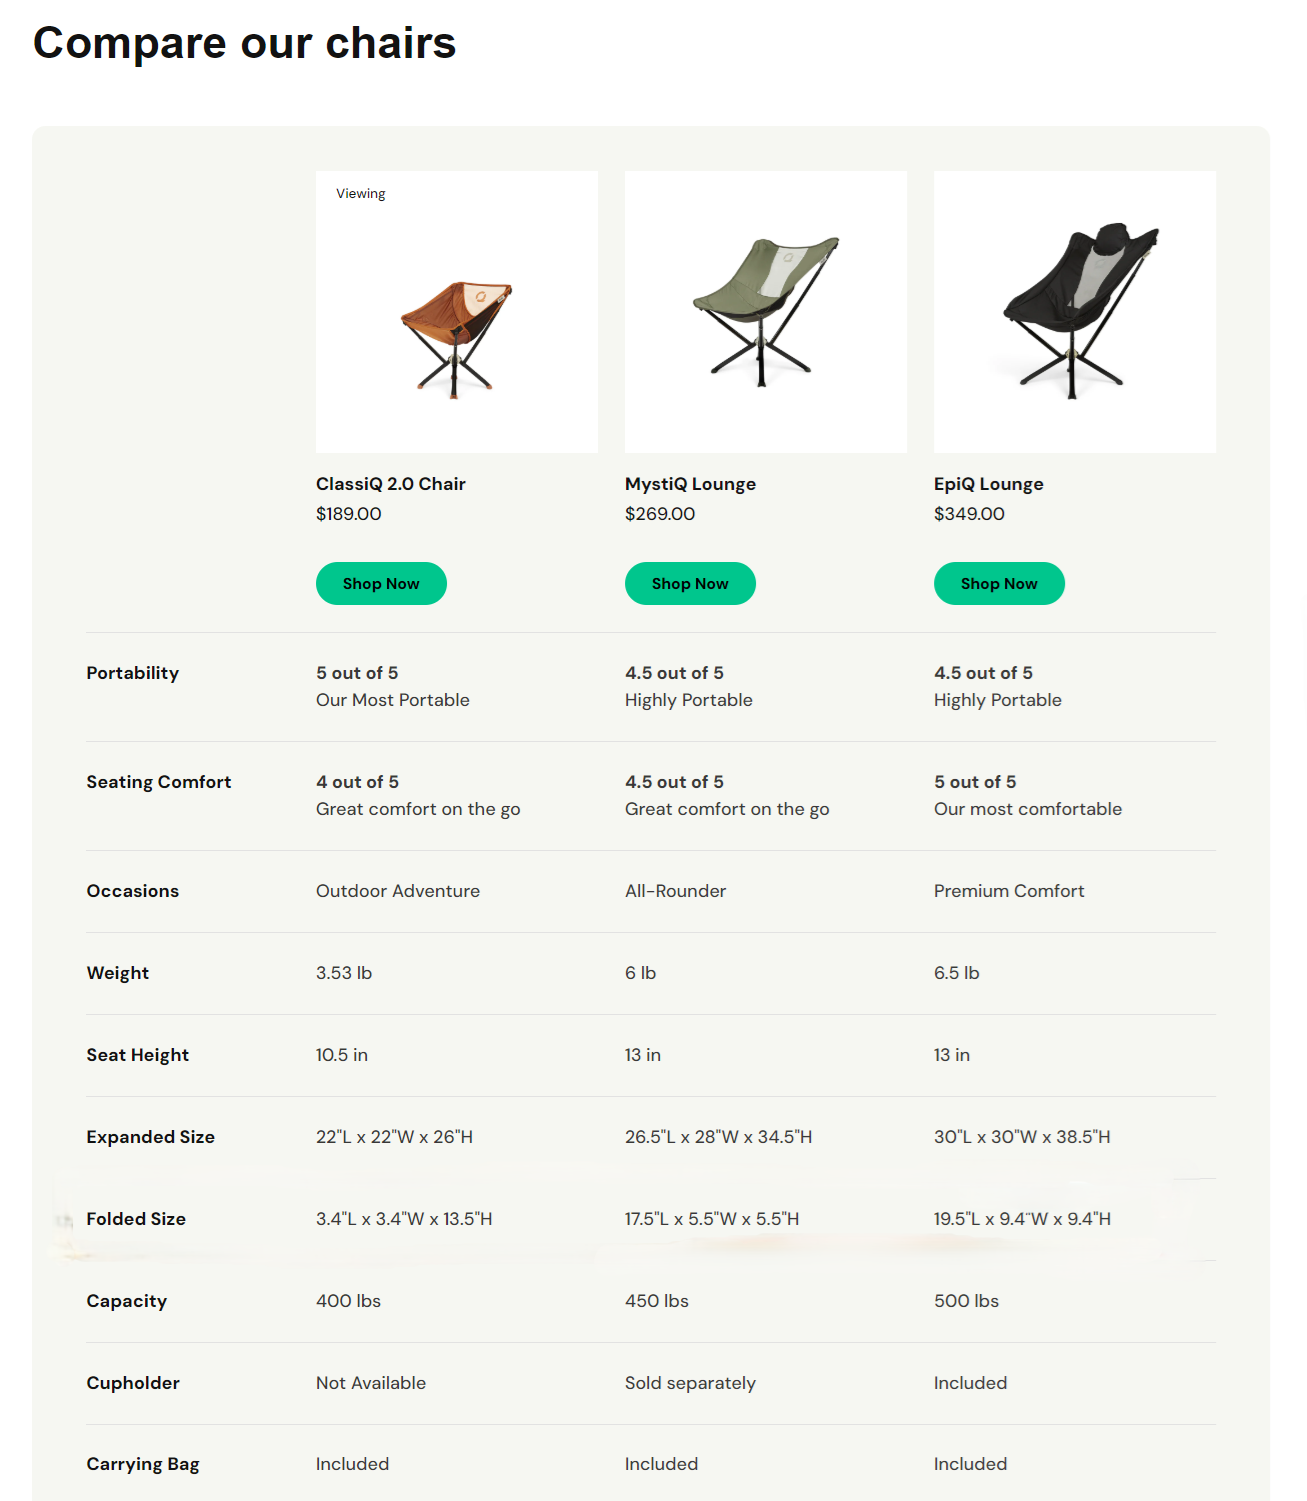The image size is (1307, 1501).
Task: Select the ClassiQ 2.0 Chair title link
Action: point(391,484)
